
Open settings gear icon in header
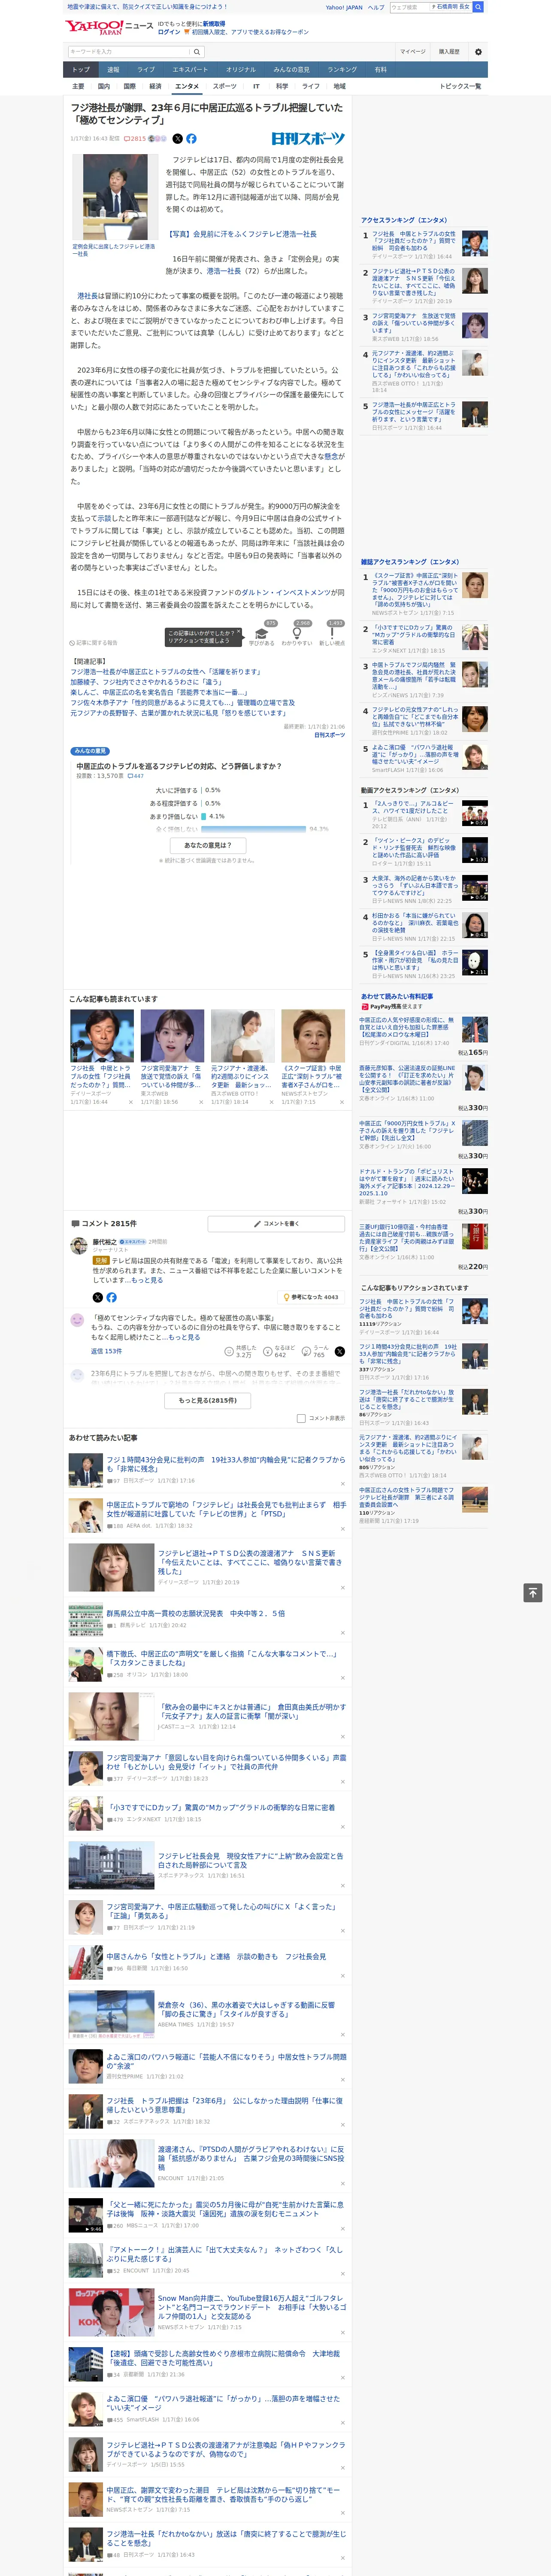point(478,52)
